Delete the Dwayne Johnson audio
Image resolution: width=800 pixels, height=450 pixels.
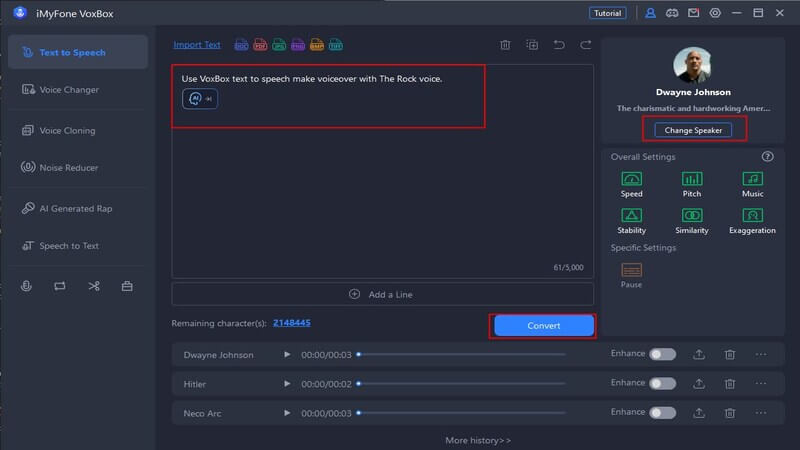730,354
